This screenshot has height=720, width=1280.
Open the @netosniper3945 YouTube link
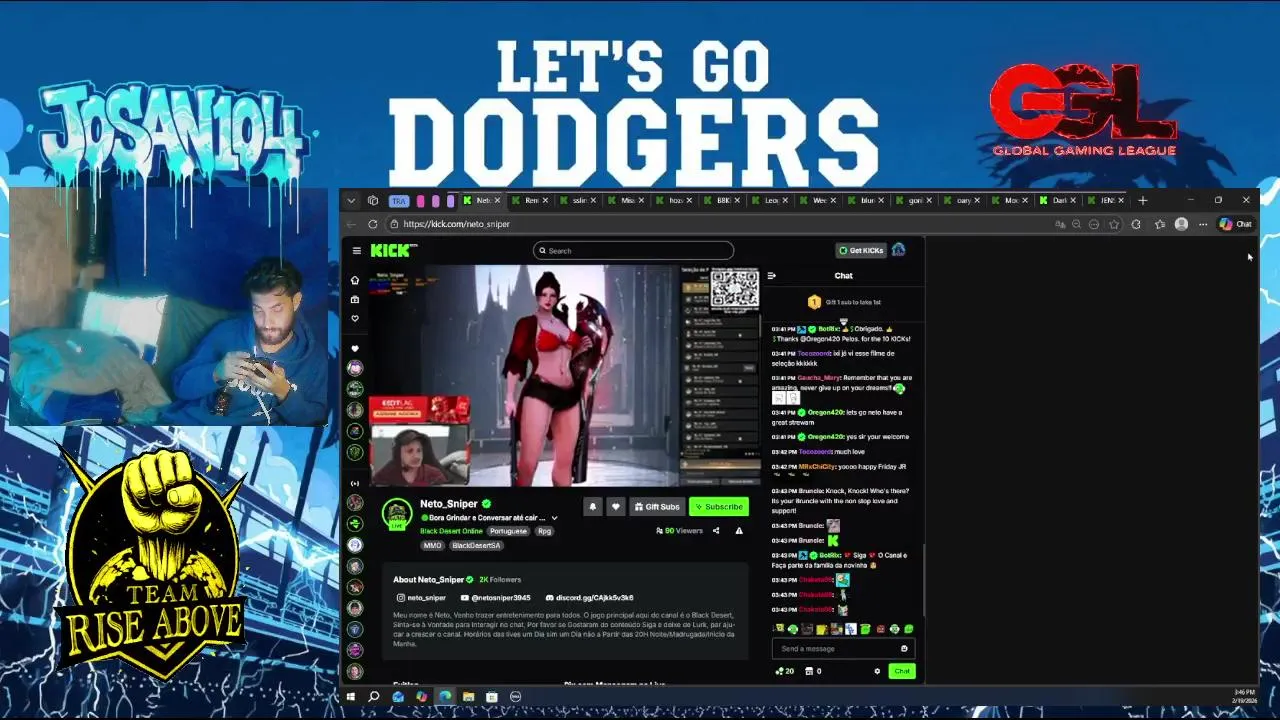tap(496, 598)
